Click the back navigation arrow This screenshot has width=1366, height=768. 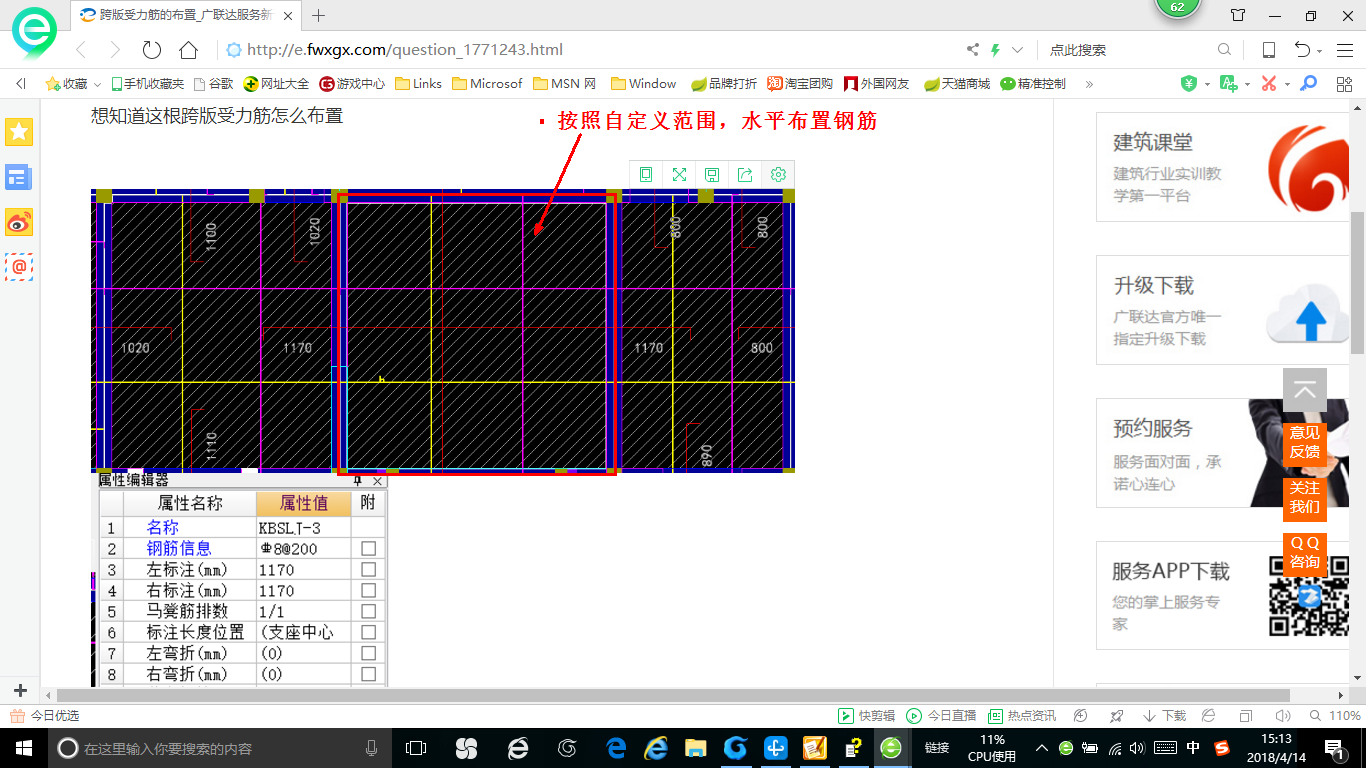point(81,50)
